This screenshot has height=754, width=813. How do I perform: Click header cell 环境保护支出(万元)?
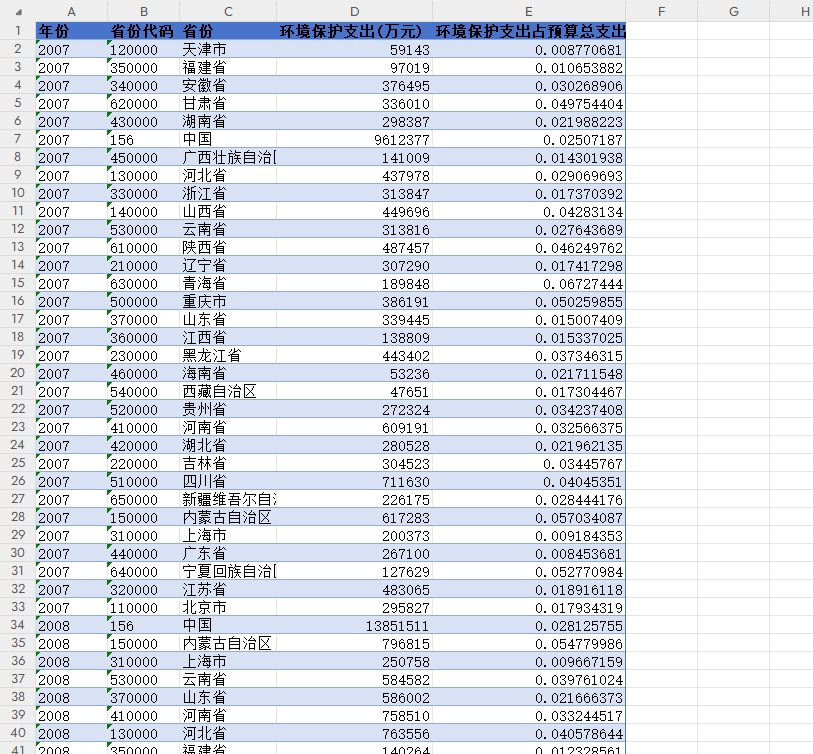[x=354, y=31]
